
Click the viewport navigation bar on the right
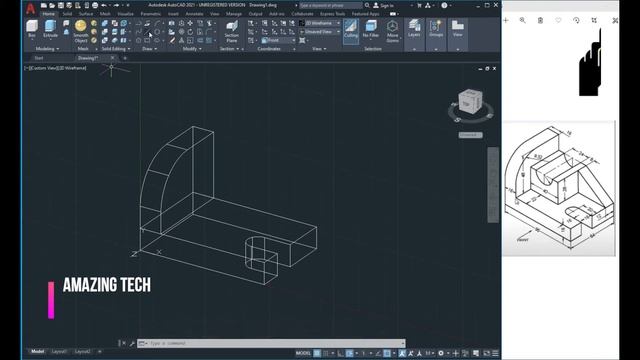[x=493, y=185]
